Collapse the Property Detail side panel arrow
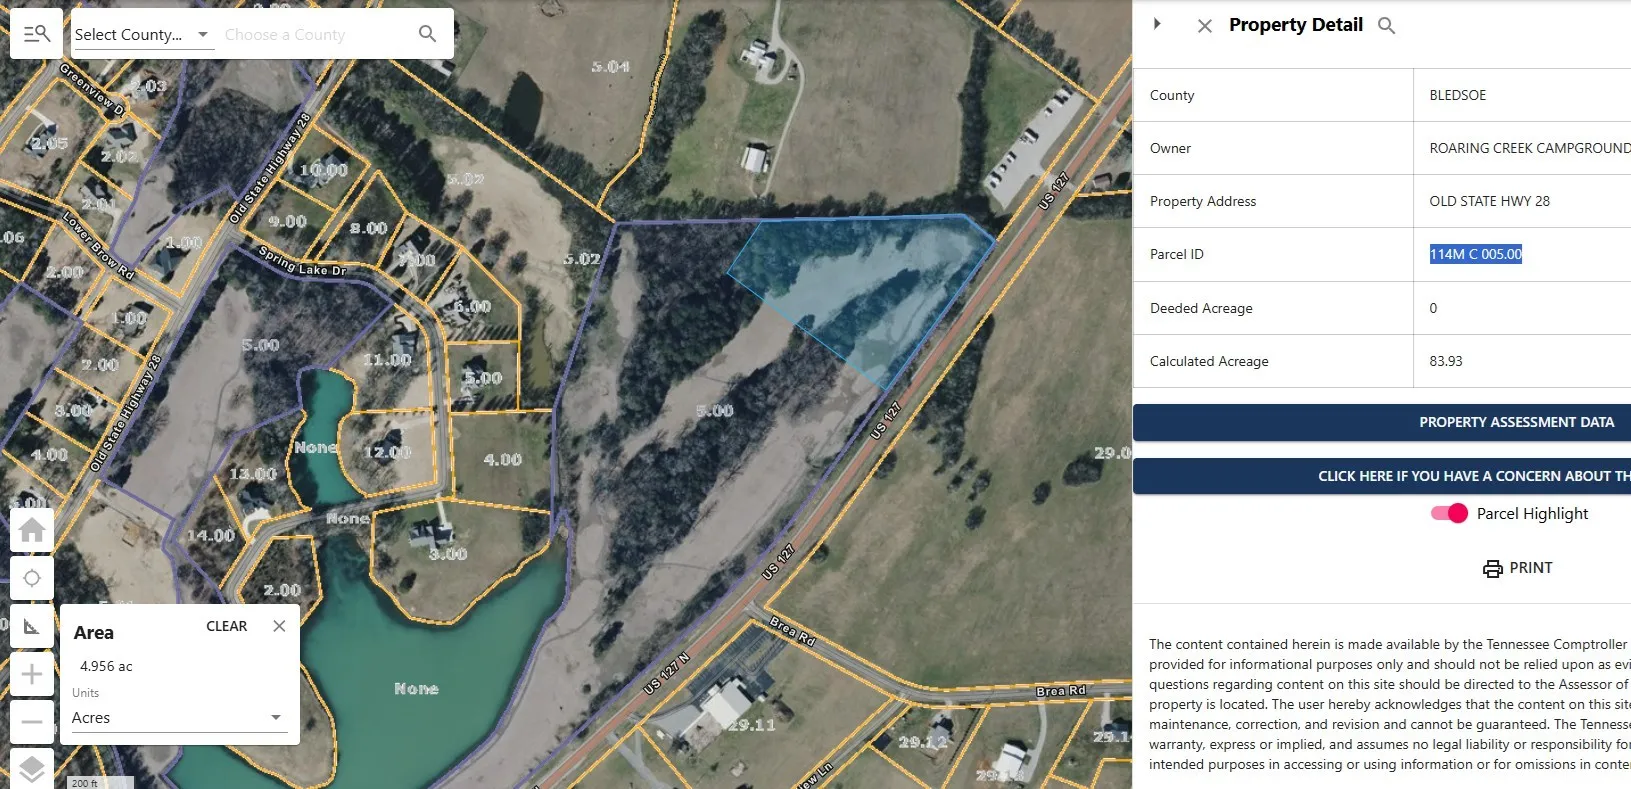This screenshot has width=1631, height=789. pyautogui.click(x=1157, y=24)
